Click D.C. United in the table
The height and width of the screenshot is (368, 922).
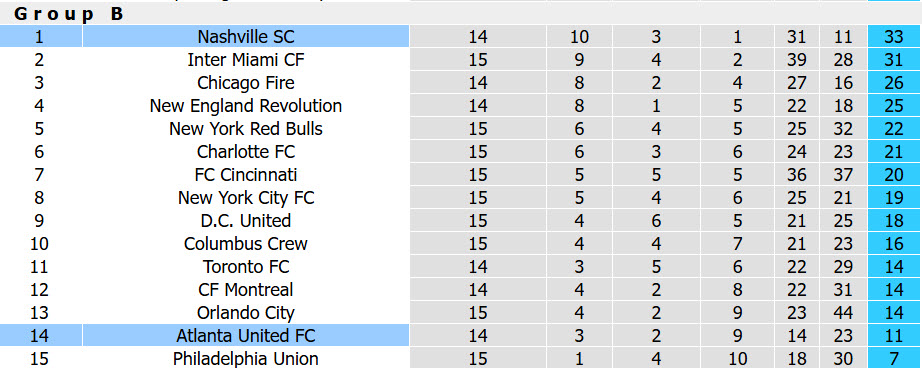click(246, 220)
